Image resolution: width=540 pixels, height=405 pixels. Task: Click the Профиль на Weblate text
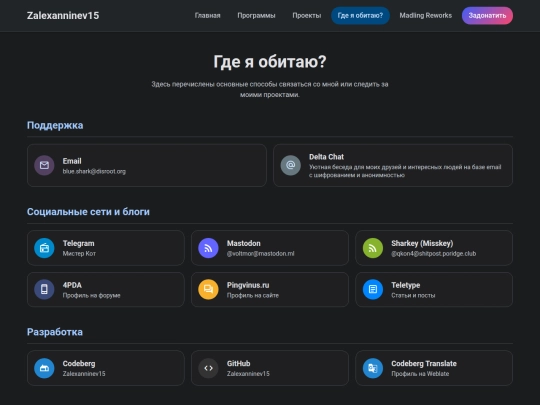click(x=420, y=374)
